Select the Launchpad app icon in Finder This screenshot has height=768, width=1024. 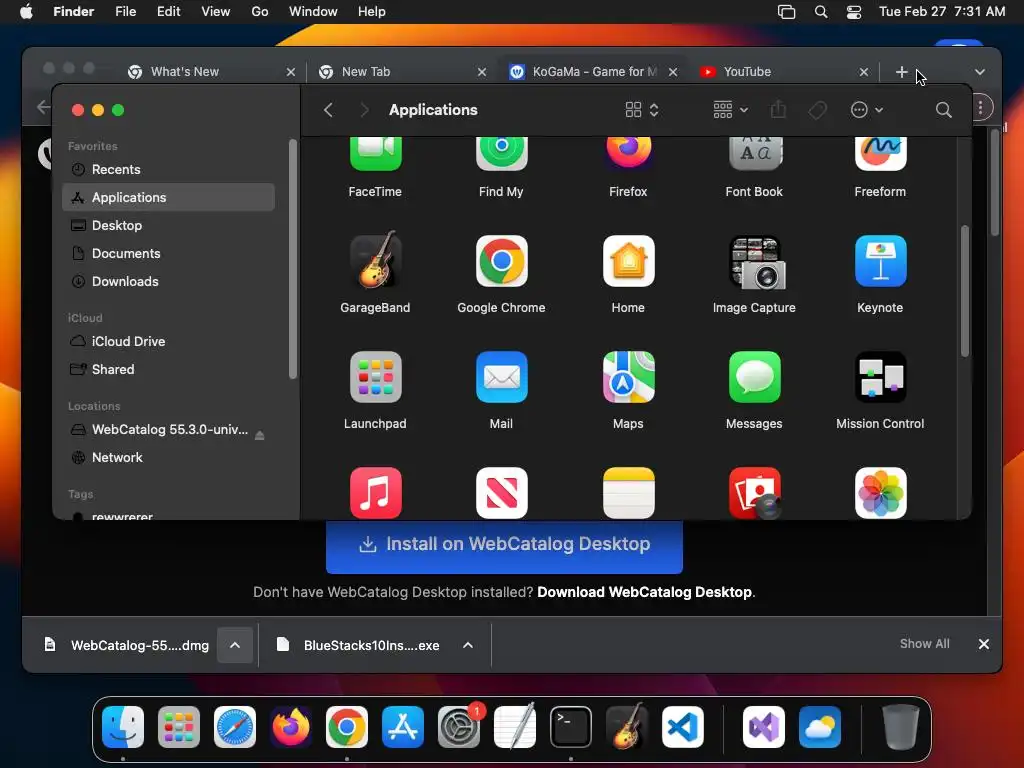(375, 377)
